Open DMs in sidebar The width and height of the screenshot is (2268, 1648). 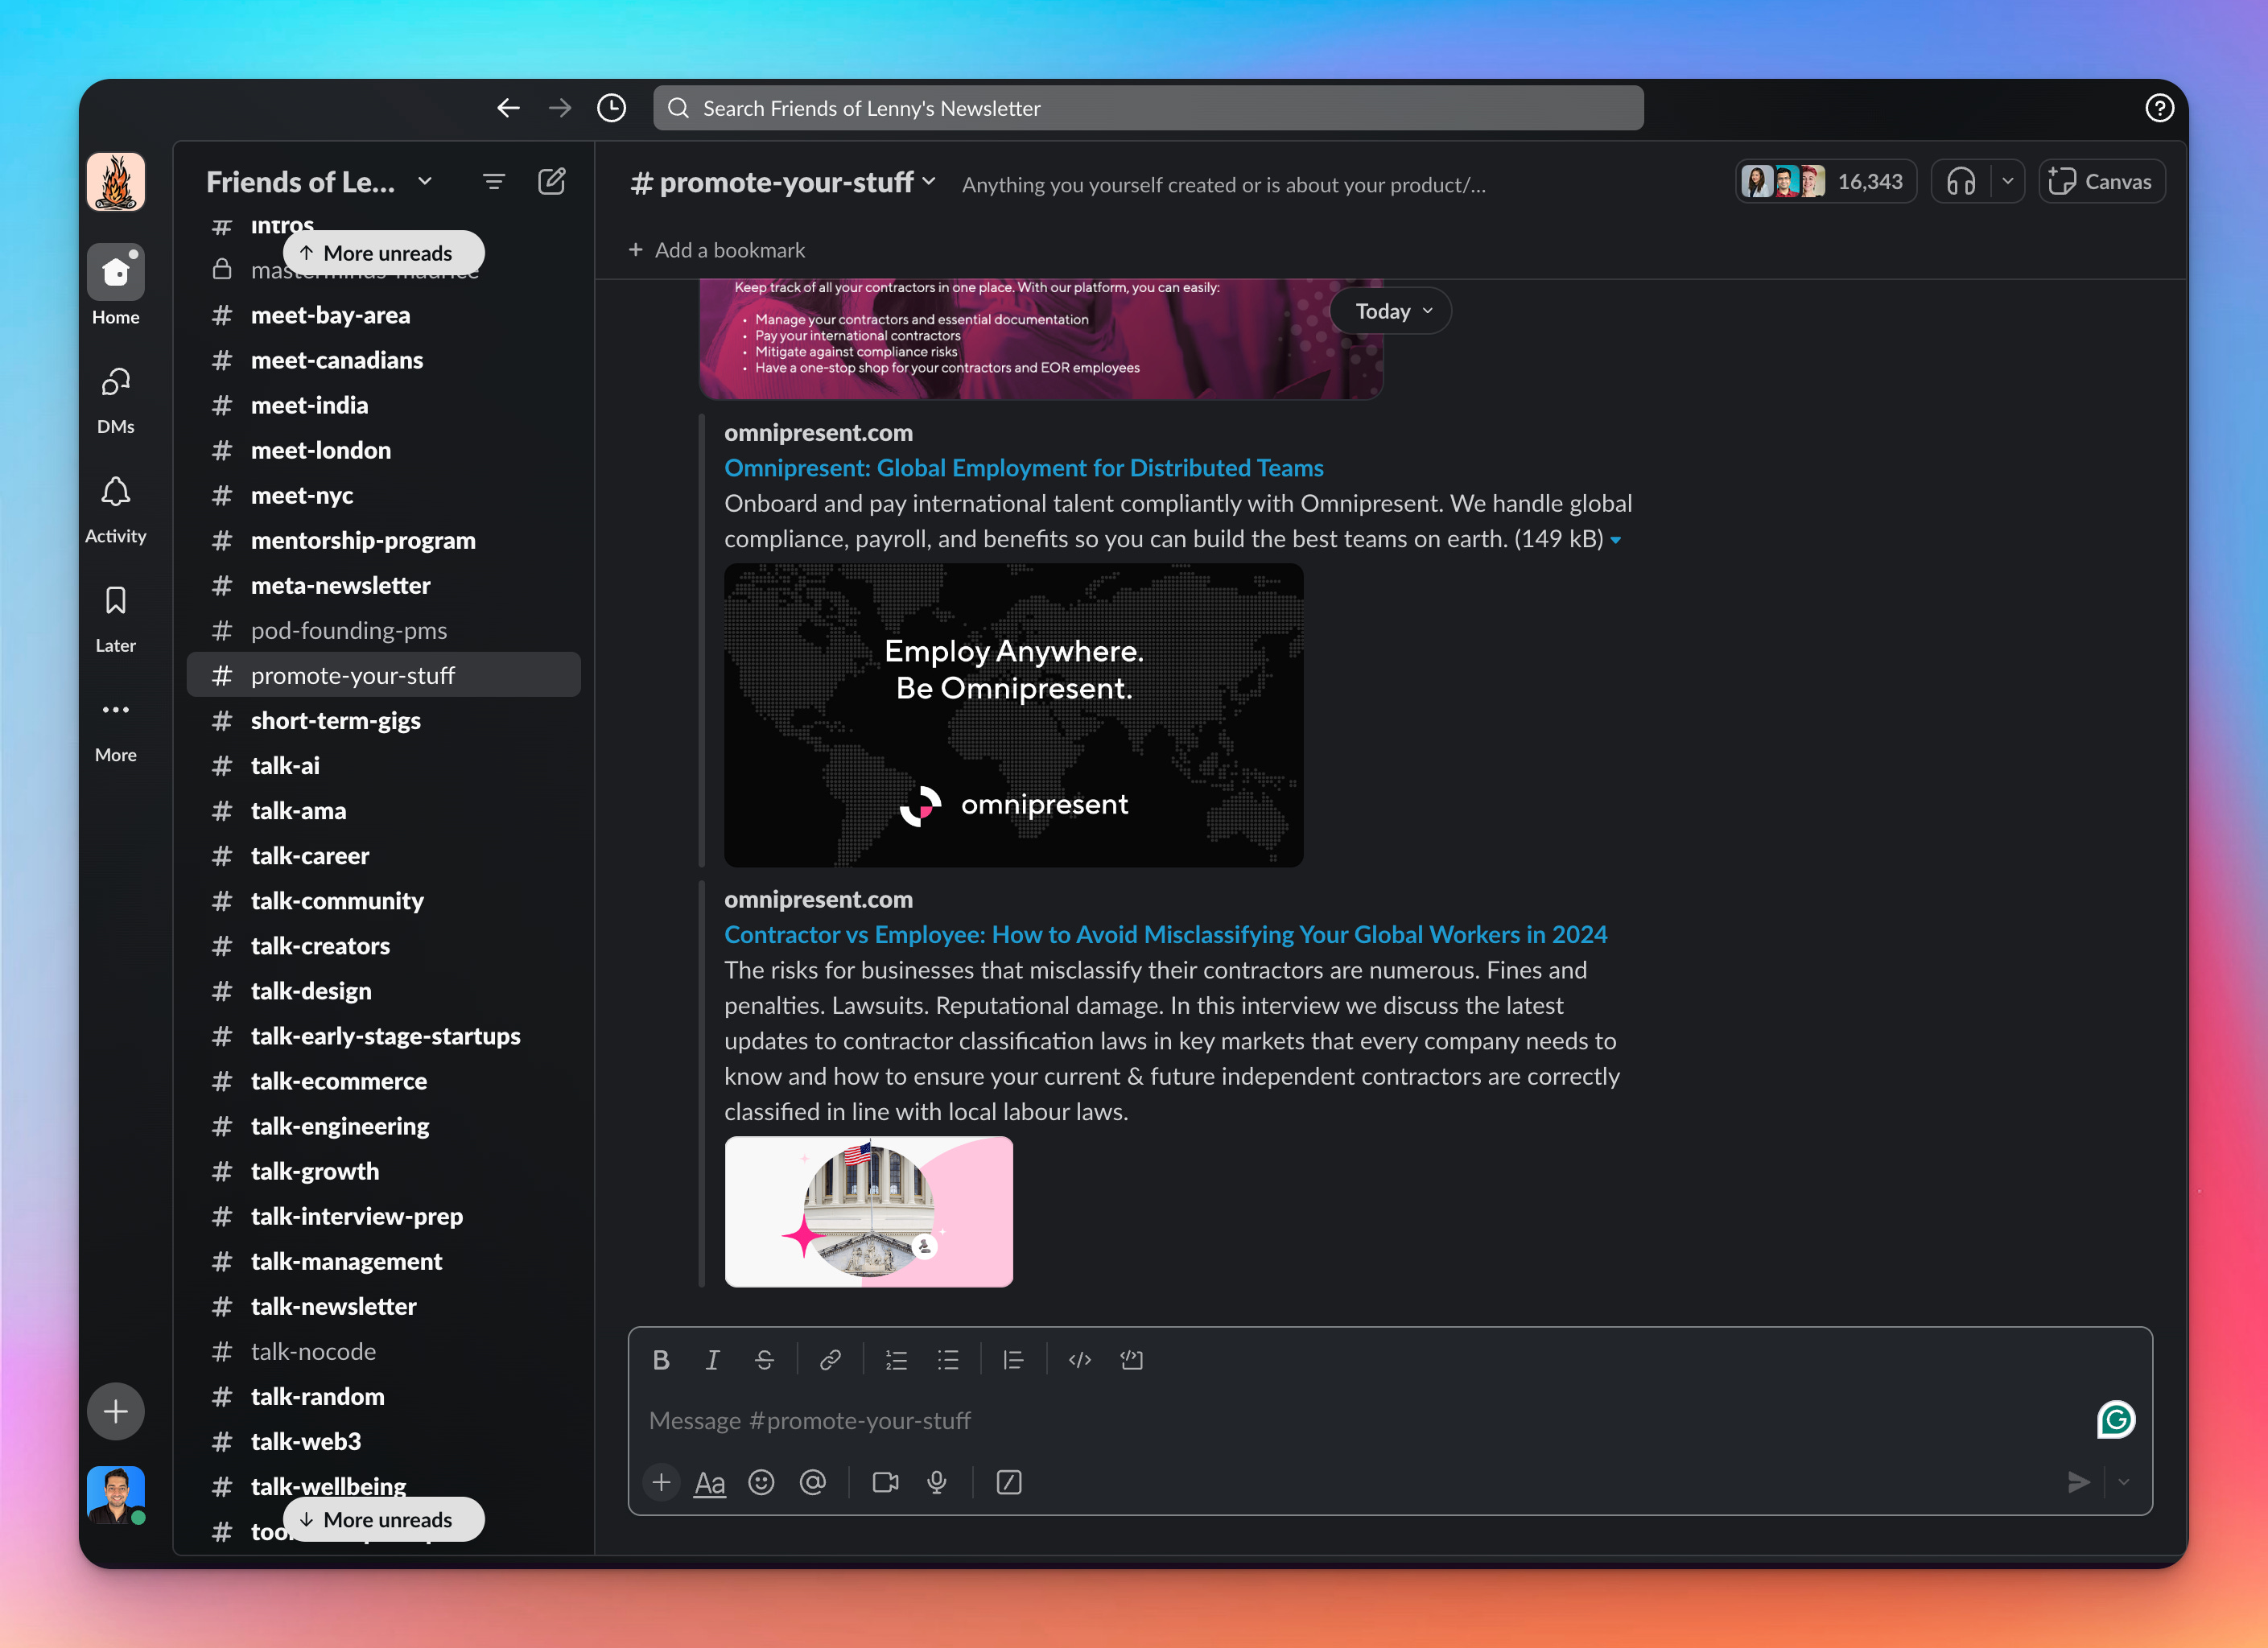tap(116, 399)
